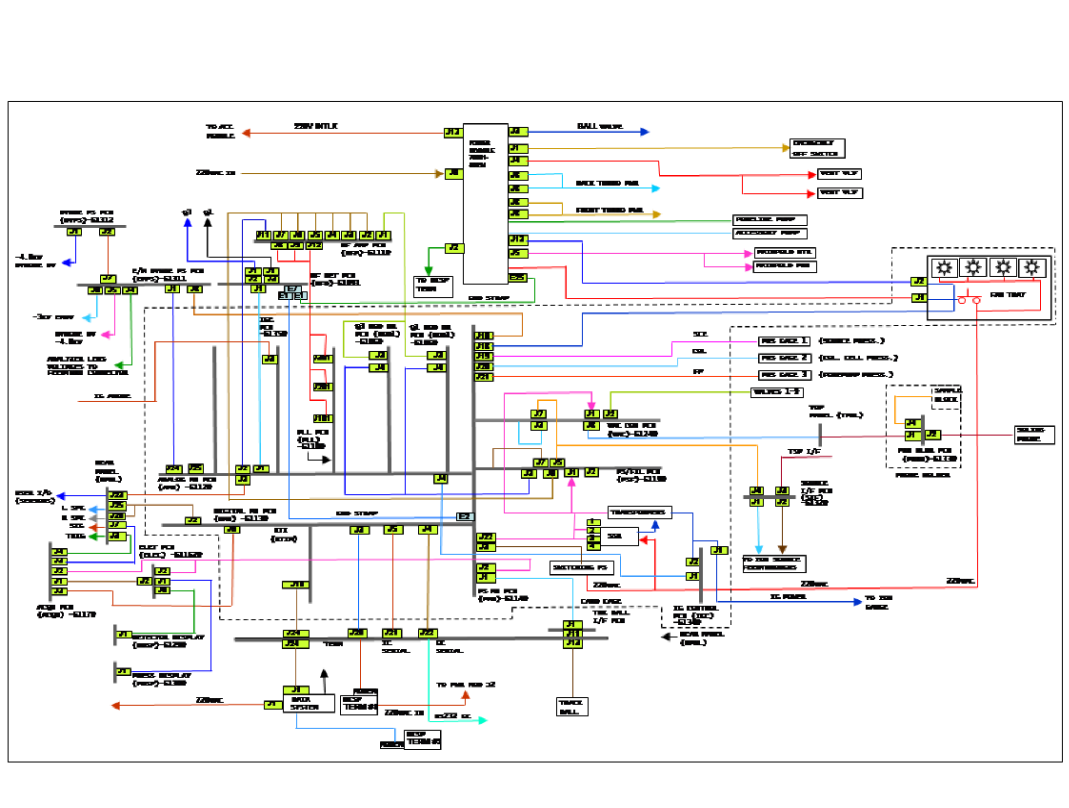
Task: Click the FORELINE PUMP box
Action: [769, 220]
